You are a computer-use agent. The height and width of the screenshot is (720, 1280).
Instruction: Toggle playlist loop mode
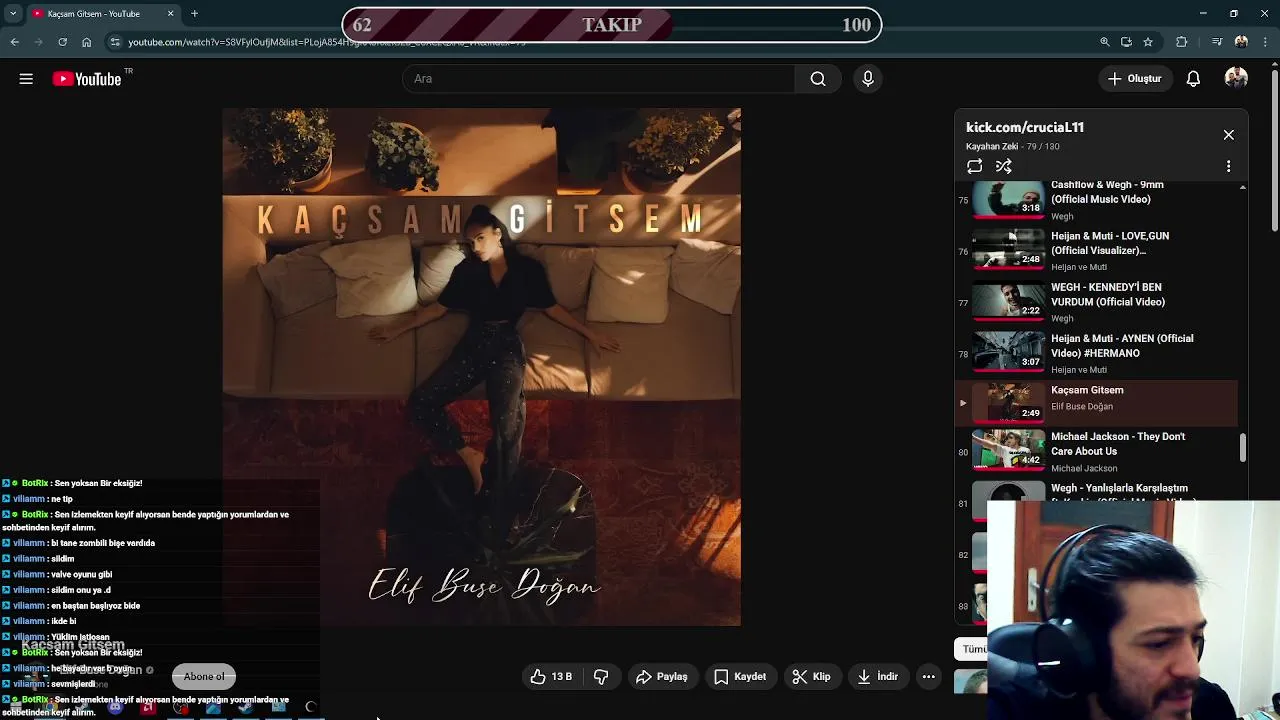[x=975, y=167]
